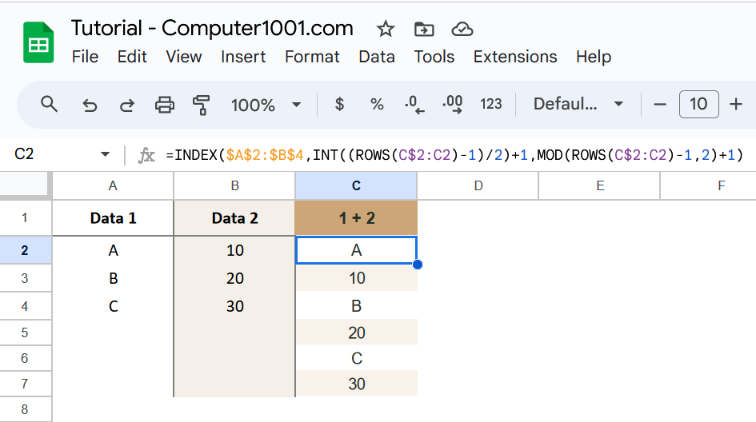This screenshot has width=756, height=422.
Task: Open the Edit menu
Action: tap(132, 57)
